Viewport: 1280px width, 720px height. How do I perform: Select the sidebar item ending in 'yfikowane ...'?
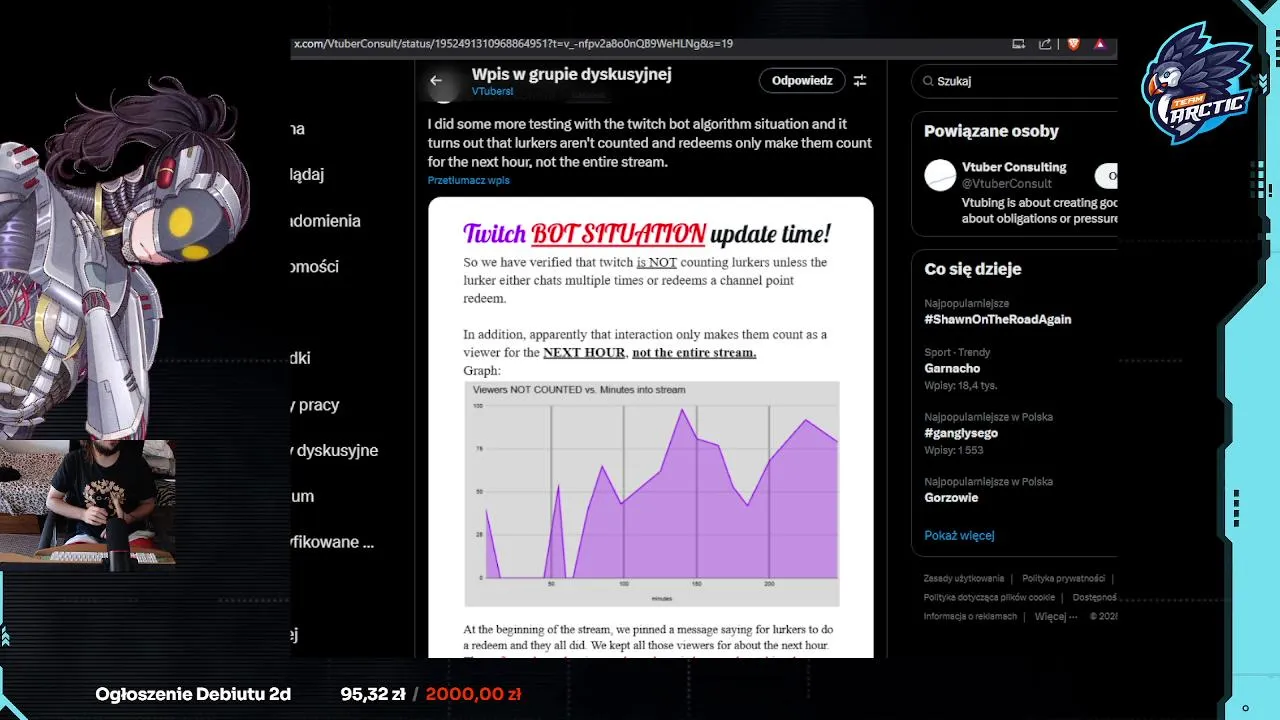tap(333, 542)
